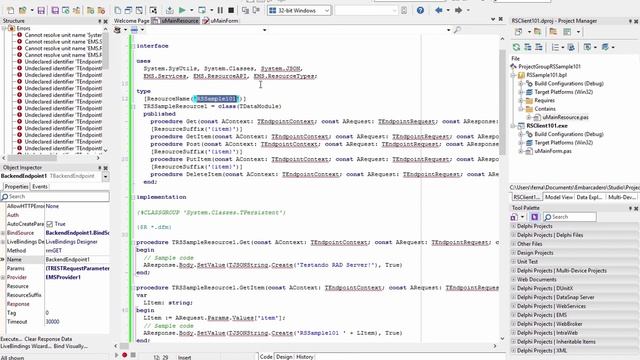
Task: Click Object Inspector Search field
Action: tap(55, 197)
